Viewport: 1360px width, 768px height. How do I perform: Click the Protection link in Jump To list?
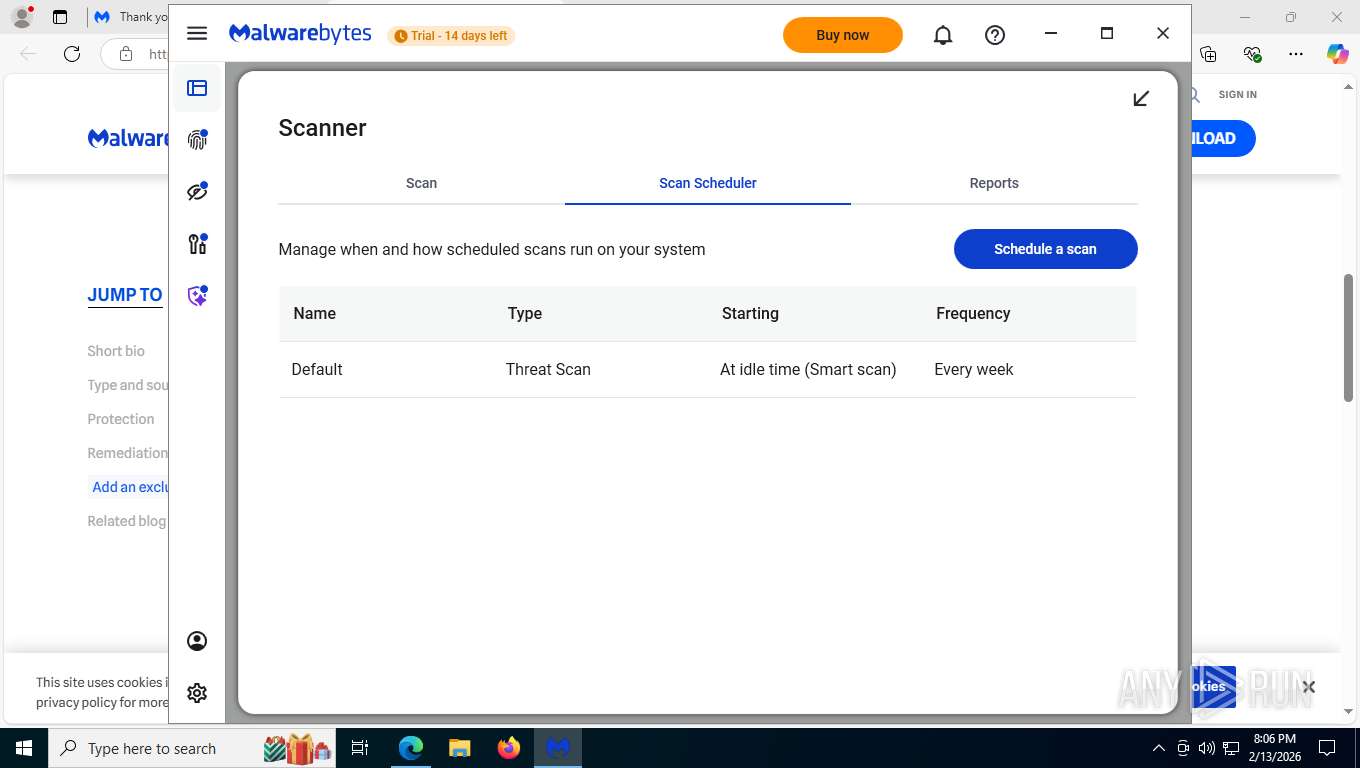coord(121,419)
